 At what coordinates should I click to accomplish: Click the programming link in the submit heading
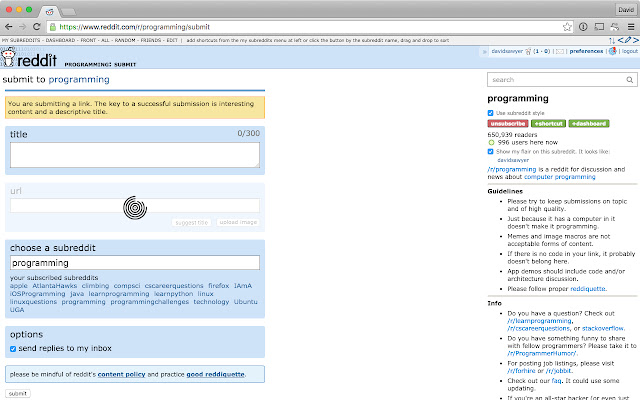click(79, 80)
